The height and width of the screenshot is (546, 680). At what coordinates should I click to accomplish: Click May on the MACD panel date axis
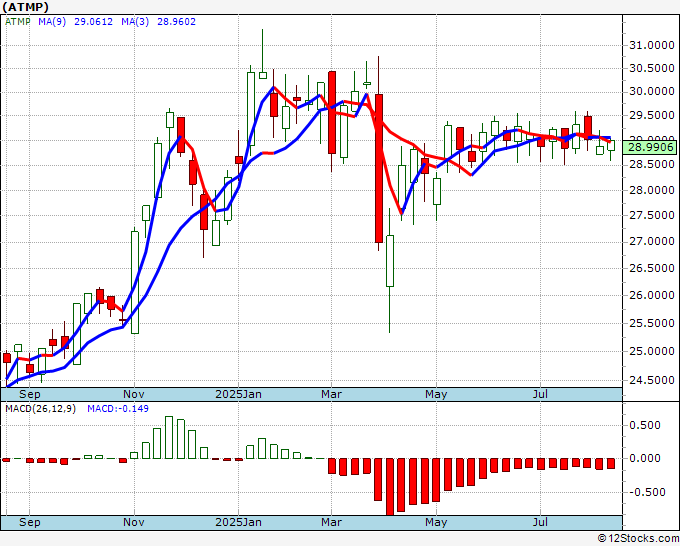pos(436,522)
